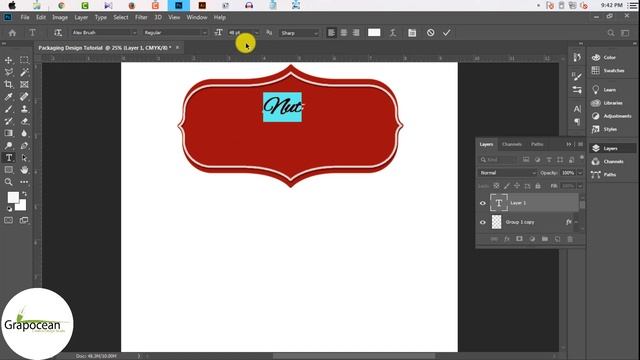Switch to the Channels tab
Screen dimensions: 640x360
[512, 144]
